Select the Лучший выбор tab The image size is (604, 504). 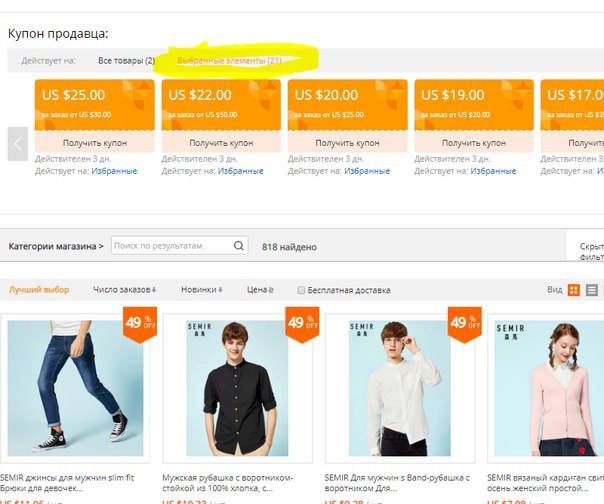tap(39, 290)
